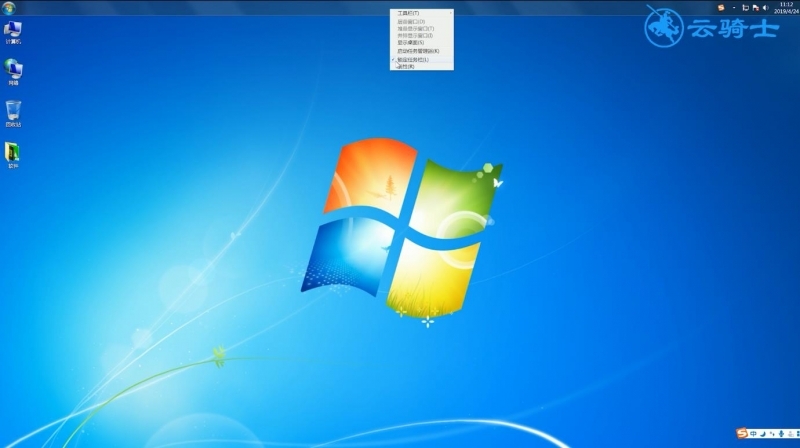Click the Sogou S logo on input bar
The width and height of the screenshot is (800, 448).
(742, 433)
